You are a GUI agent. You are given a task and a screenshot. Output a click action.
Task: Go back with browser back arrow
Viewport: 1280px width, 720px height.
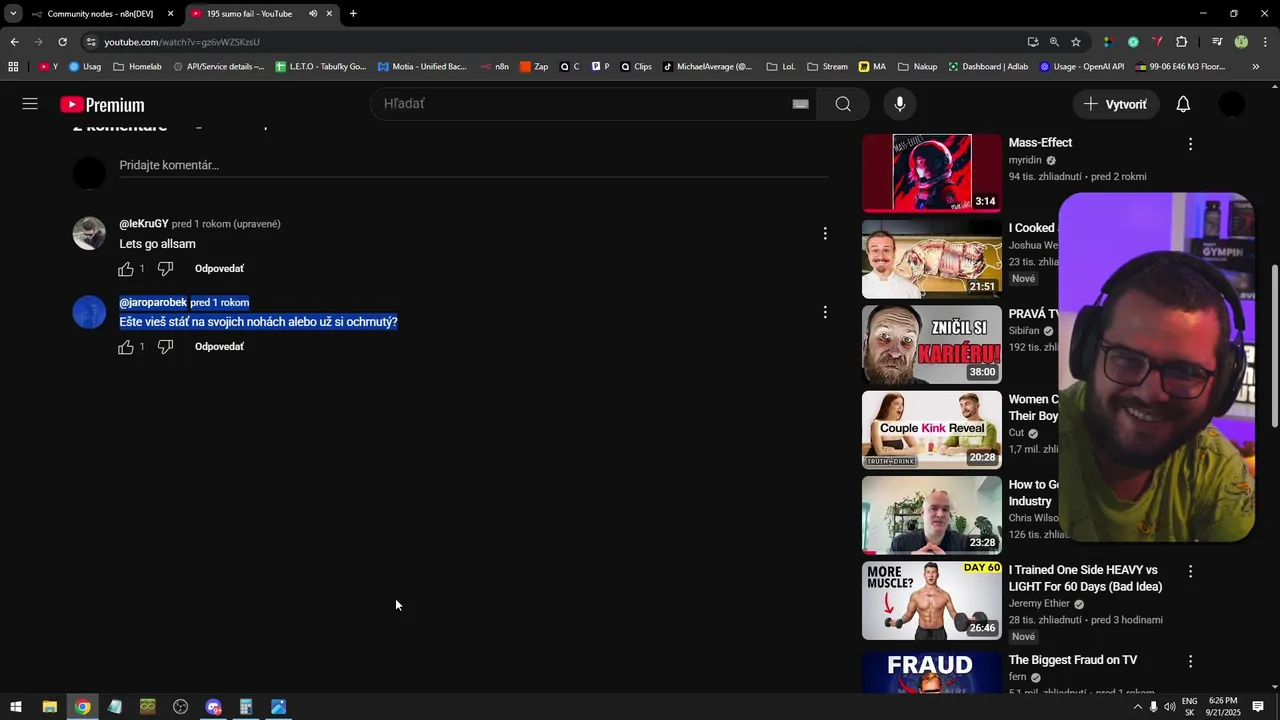pyautogui.click(x=14, y=42)
